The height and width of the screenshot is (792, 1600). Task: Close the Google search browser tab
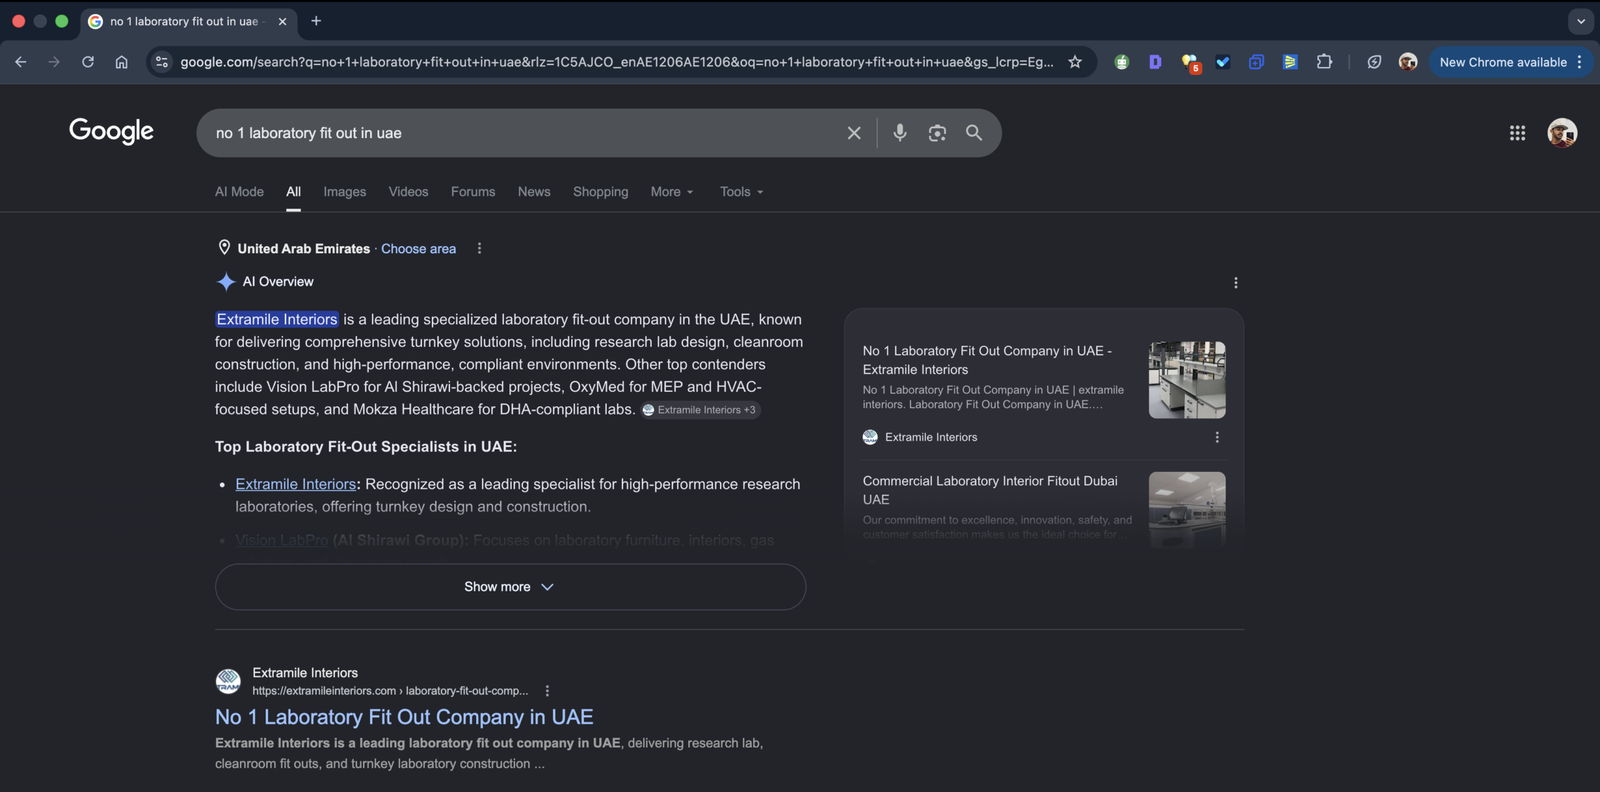pos(282,21)
